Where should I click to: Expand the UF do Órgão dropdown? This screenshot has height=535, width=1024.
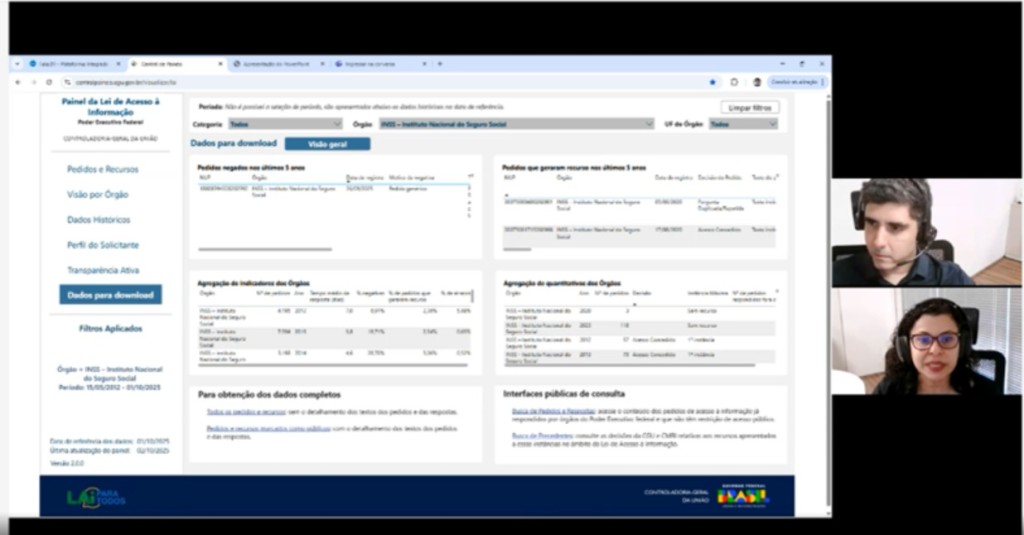click(743, 124)
